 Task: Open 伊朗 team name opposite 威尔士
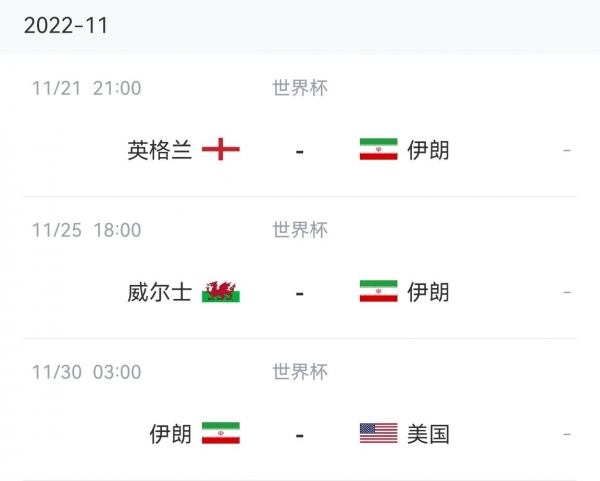(428, 292)
